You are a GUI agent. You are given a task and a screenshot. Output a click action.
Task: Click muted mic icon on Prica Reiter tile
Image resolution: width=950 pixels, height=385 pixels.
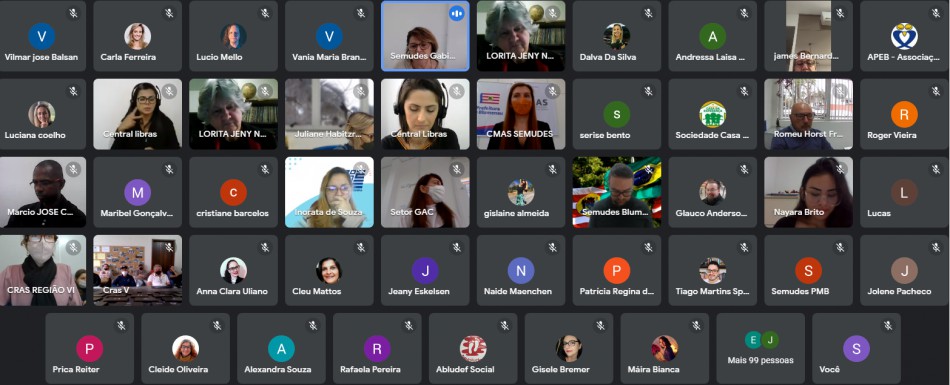[121, 326]
